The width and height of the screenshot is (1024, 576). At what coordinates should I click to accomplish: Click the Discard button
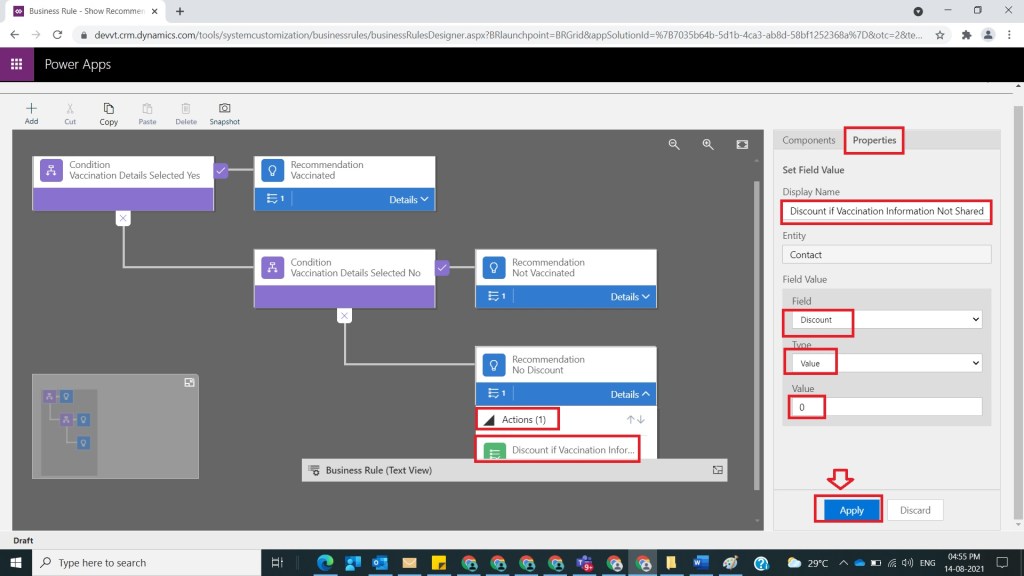[x=914, y=510]
